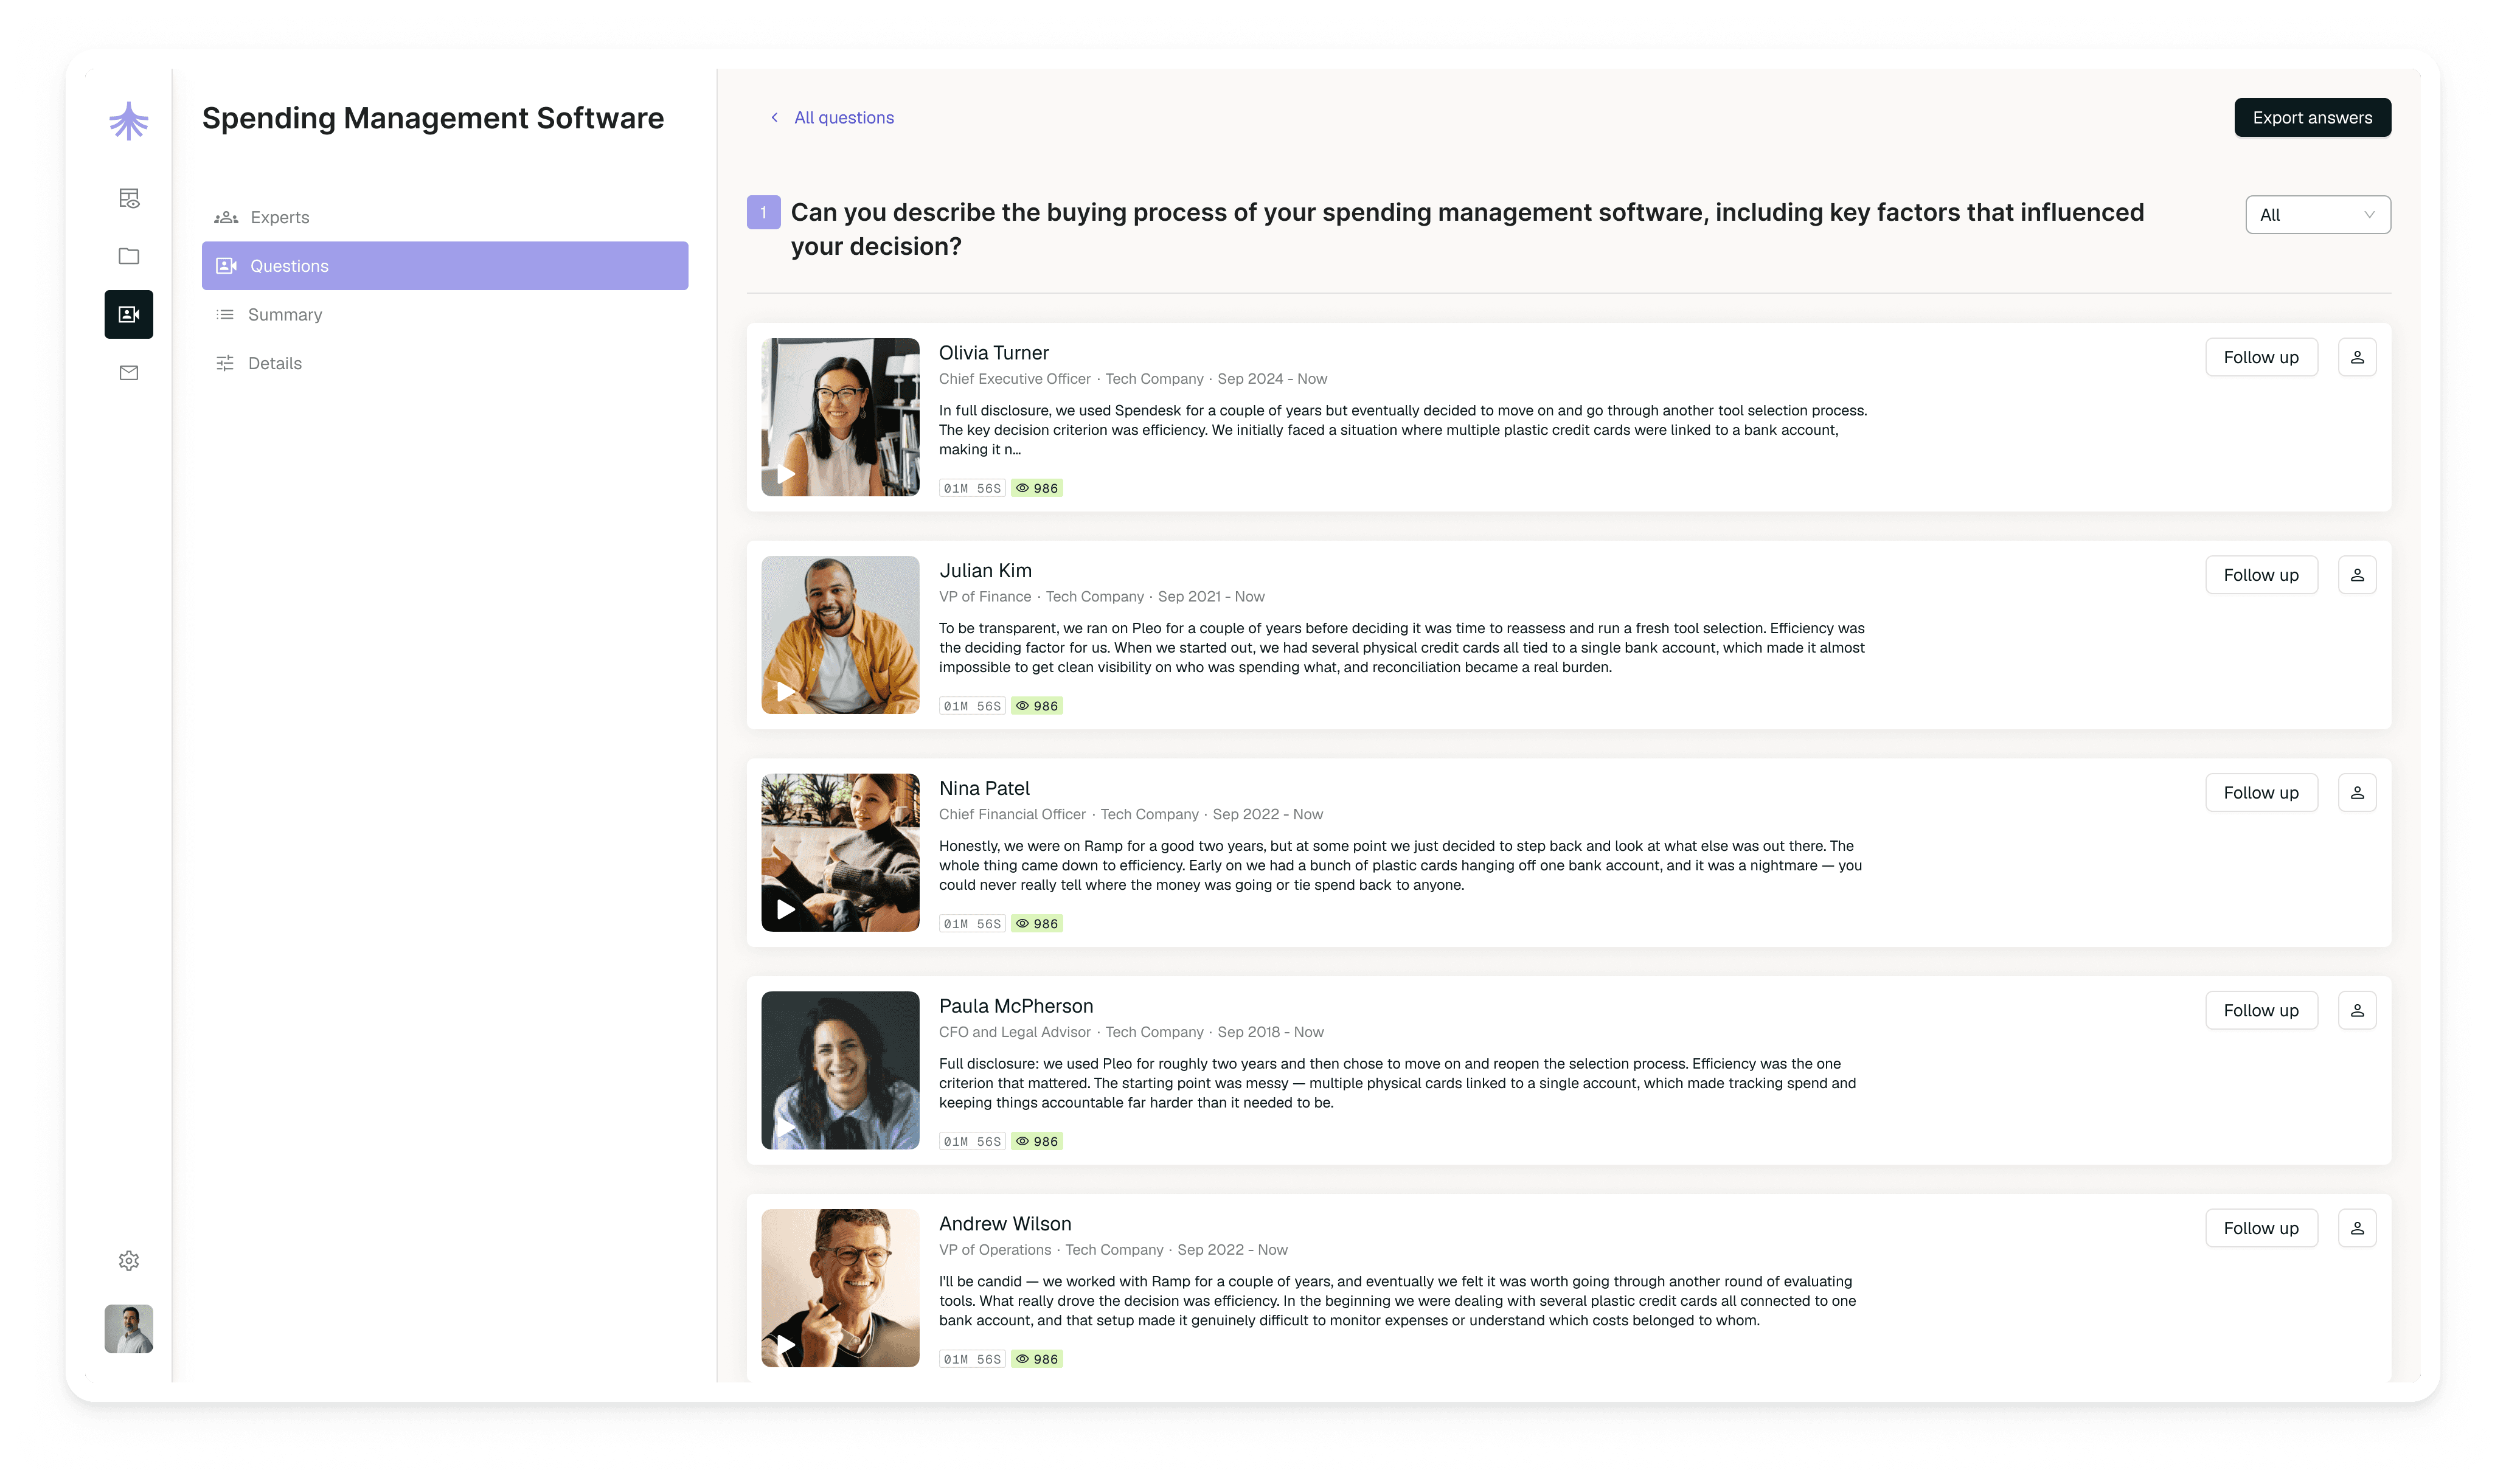This screenshot has width=2506, height=1484.
Task: Open the Details section
Action: (444, 363)
